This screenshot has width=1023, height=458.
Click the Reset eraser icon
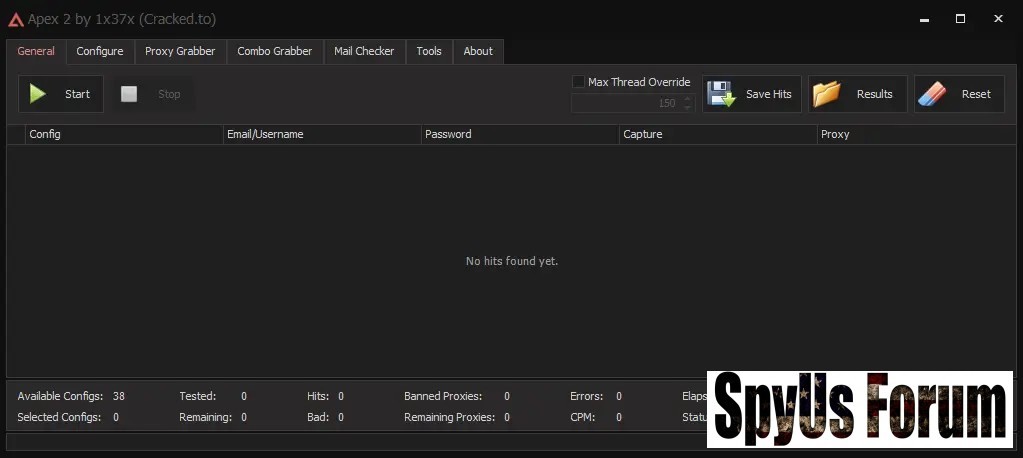pos(931,94)
